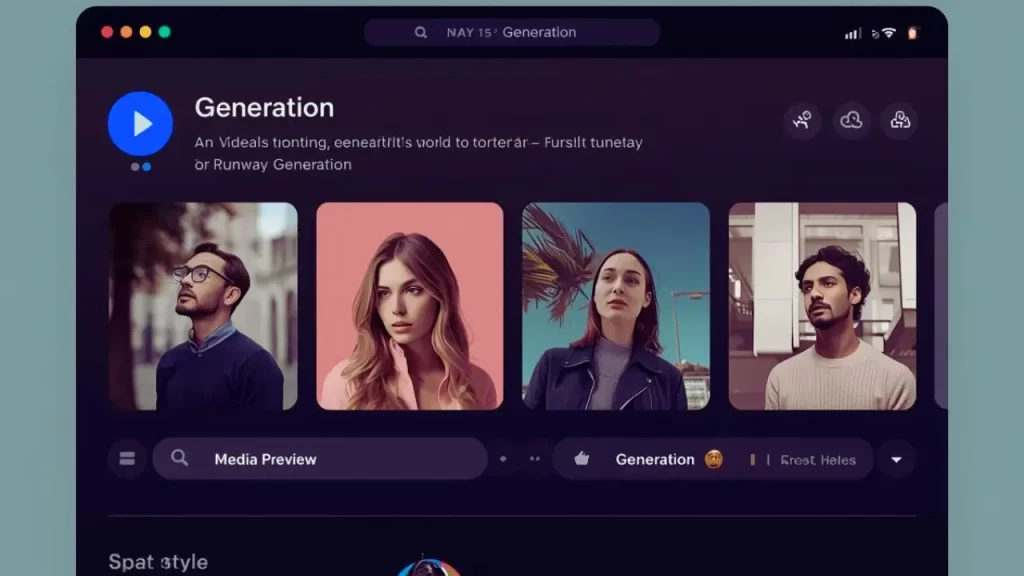Click the rightmost round header icon
Image resolution: width=1024 pixels, height=576 pixels.
[x=900, y=120]
